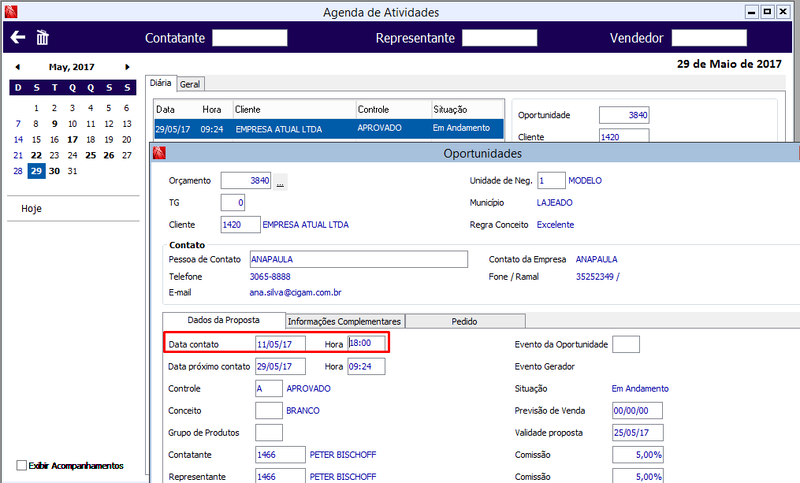Open the Pedido tab
800x483 pixels.
coord(464,321)
